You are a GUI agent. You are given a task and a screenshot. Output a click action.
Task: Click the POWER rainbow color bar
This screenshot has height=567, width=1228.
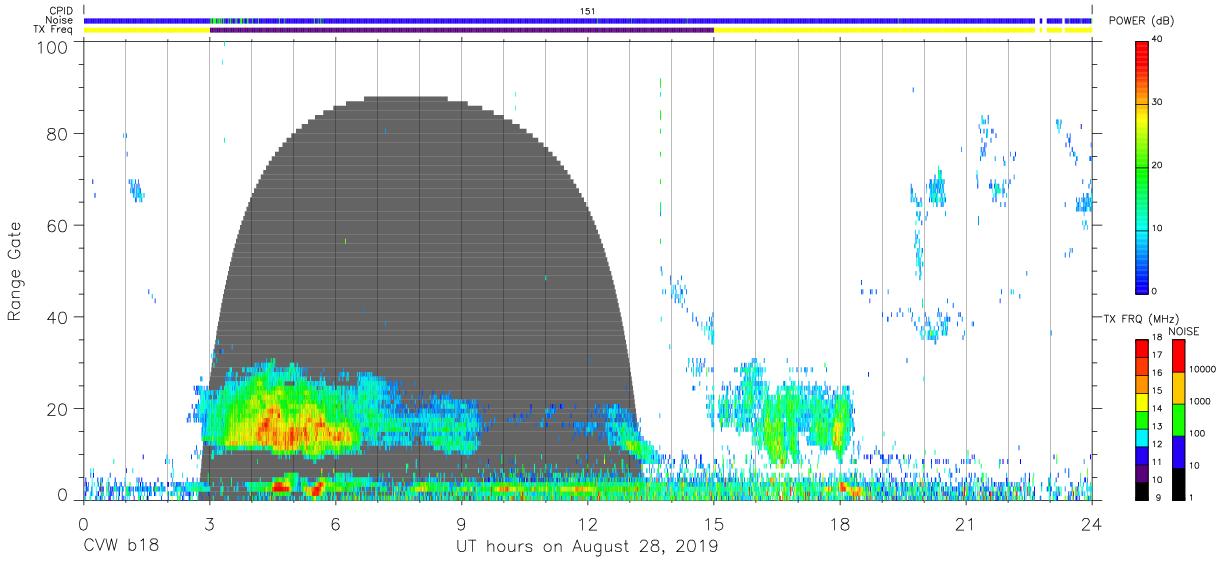pyautogui.click(x=1141, y=166)
